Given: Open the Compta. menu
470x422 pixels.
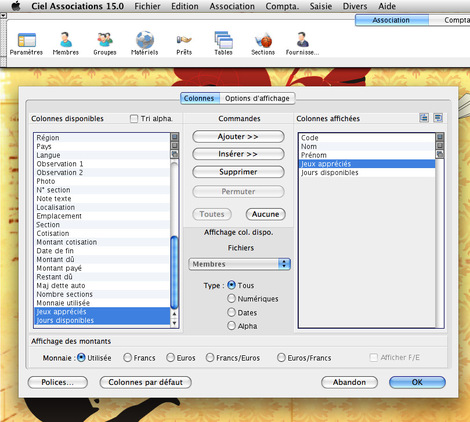Looking at the screenshot, I should coord(282,6).
